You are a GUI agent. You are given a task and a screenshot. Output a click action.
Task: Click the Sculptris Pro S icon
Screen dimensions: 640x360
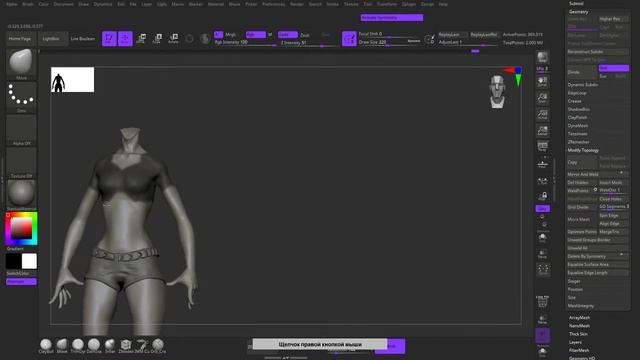coord(205,39)
